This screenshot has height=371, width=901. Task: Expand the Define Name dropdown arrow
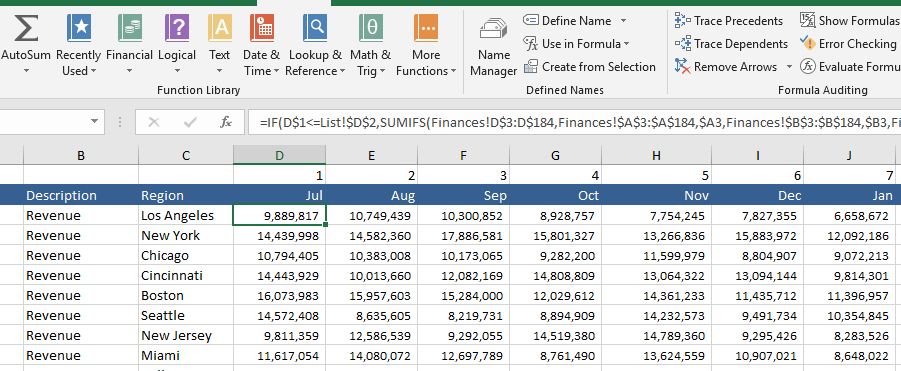(623, 21)
